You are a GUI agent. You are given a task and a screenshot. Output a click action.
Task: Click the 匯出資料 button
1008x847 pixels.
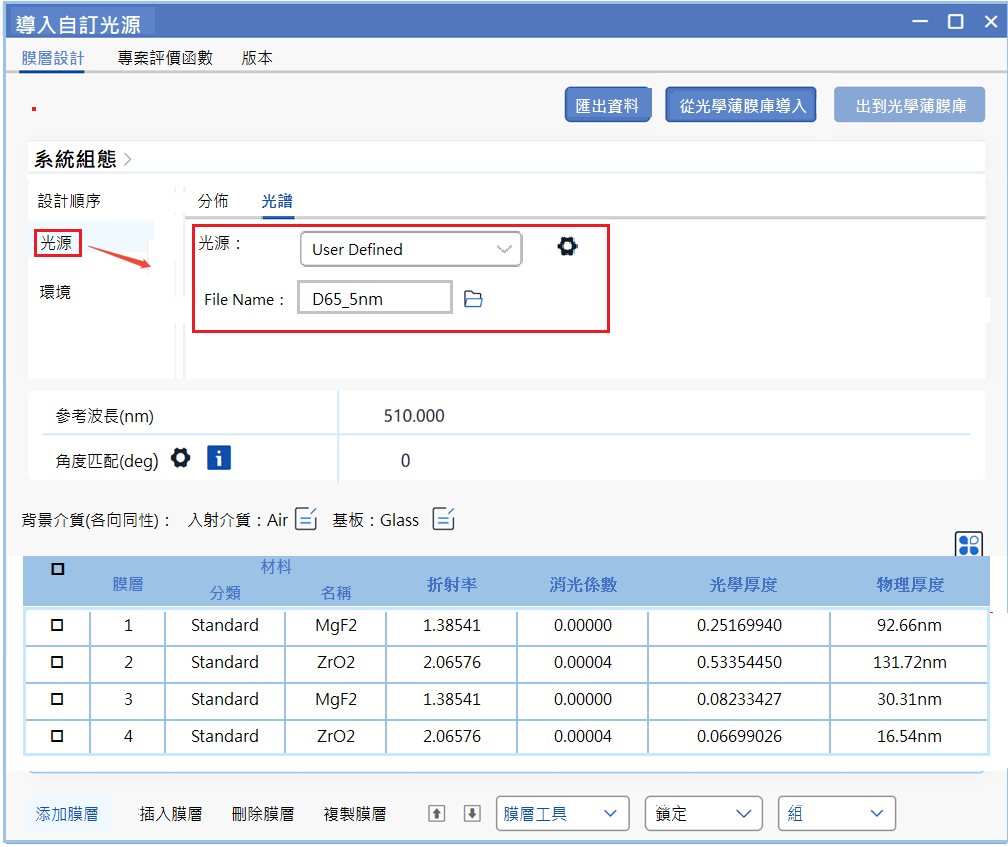click(608, 105)
